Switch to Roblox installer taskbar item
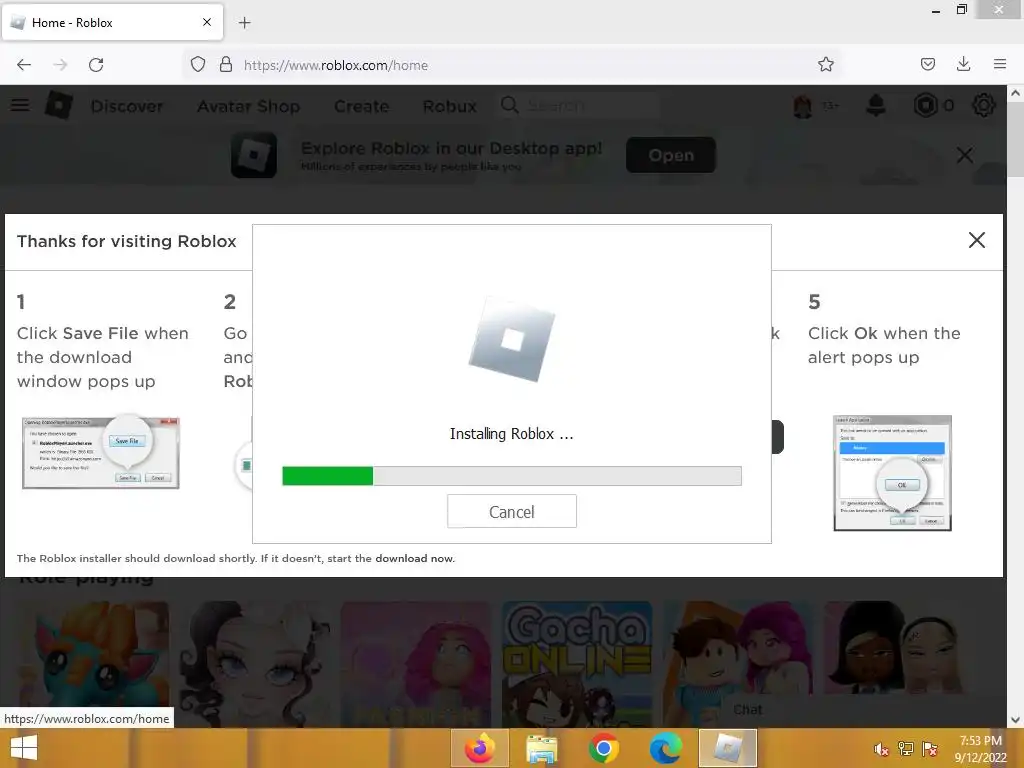 pyautogui.click(x=728, y=748)
